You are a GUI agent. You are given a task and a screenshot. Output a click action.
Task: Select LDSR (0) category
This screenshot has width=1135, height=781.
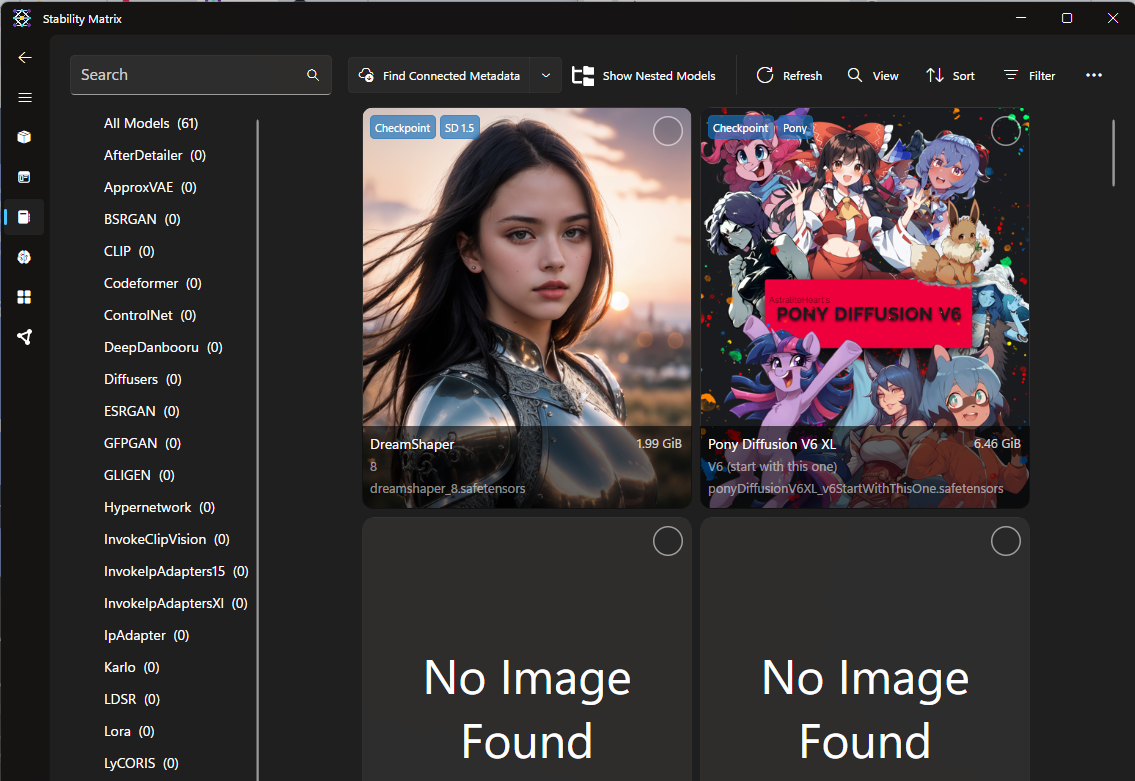132,698
